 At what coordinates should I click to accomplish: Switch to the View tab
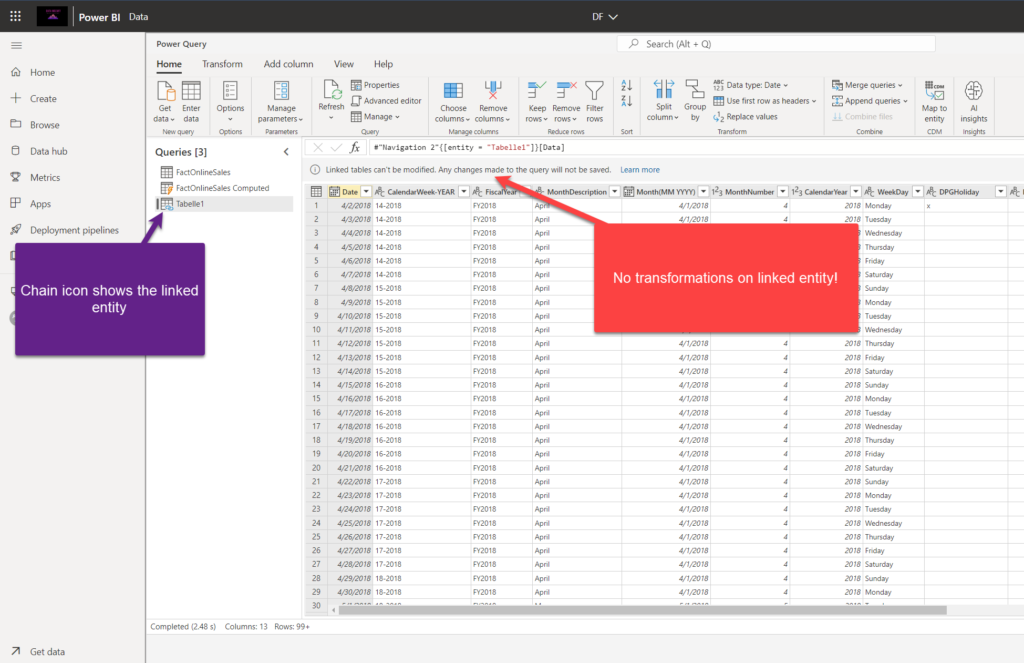[344, 64]
